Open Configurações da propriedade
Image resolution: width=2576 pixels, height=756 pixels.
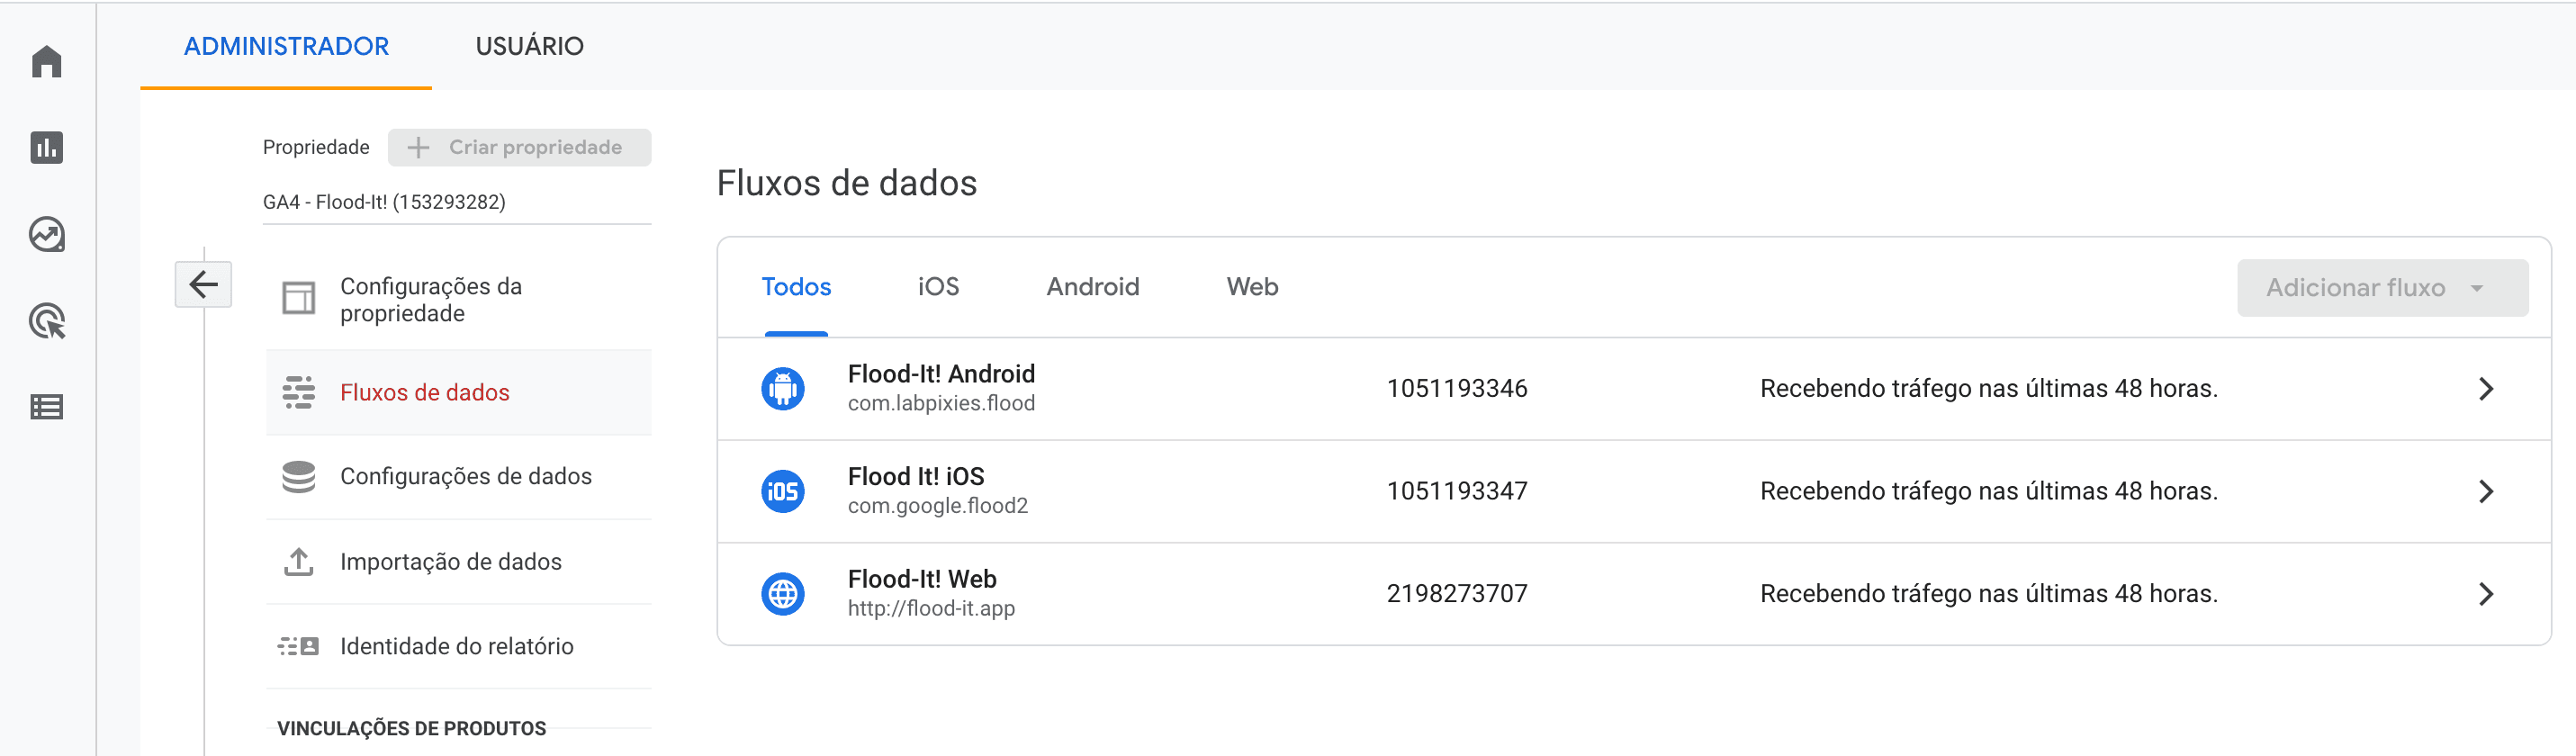[x=430, y=299]
